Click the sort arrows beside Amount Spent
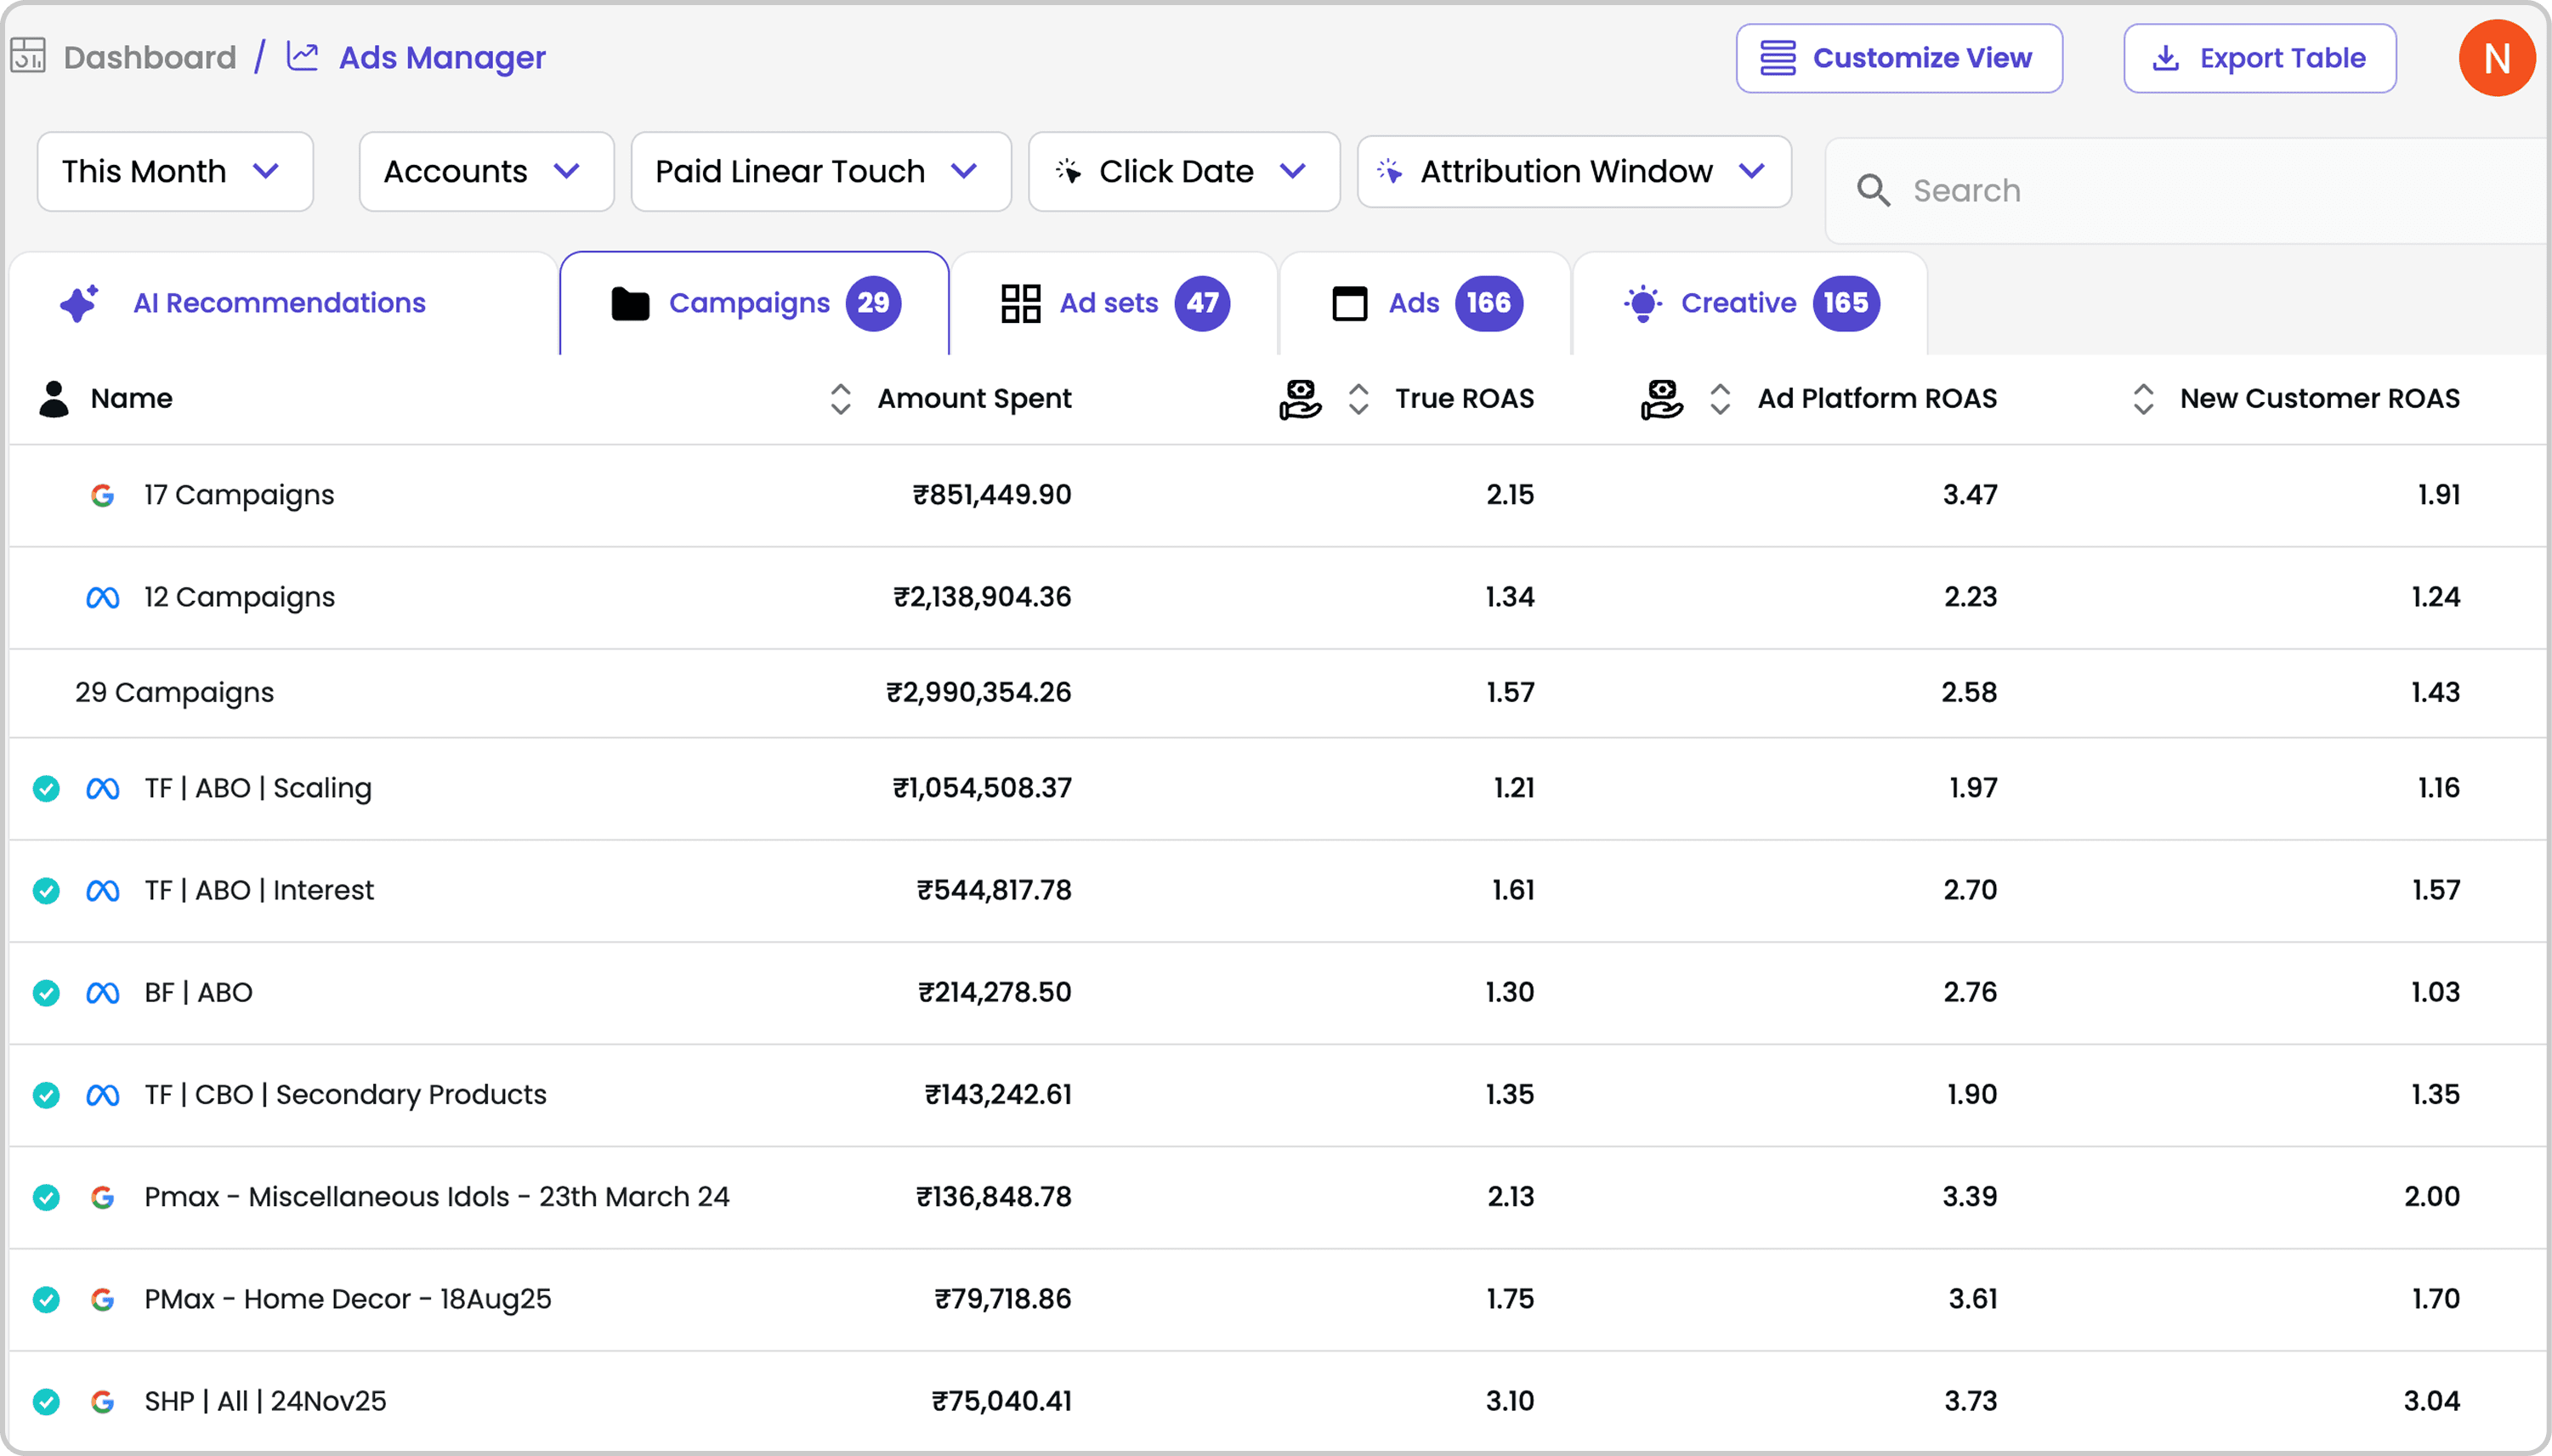 coord(840,399)
